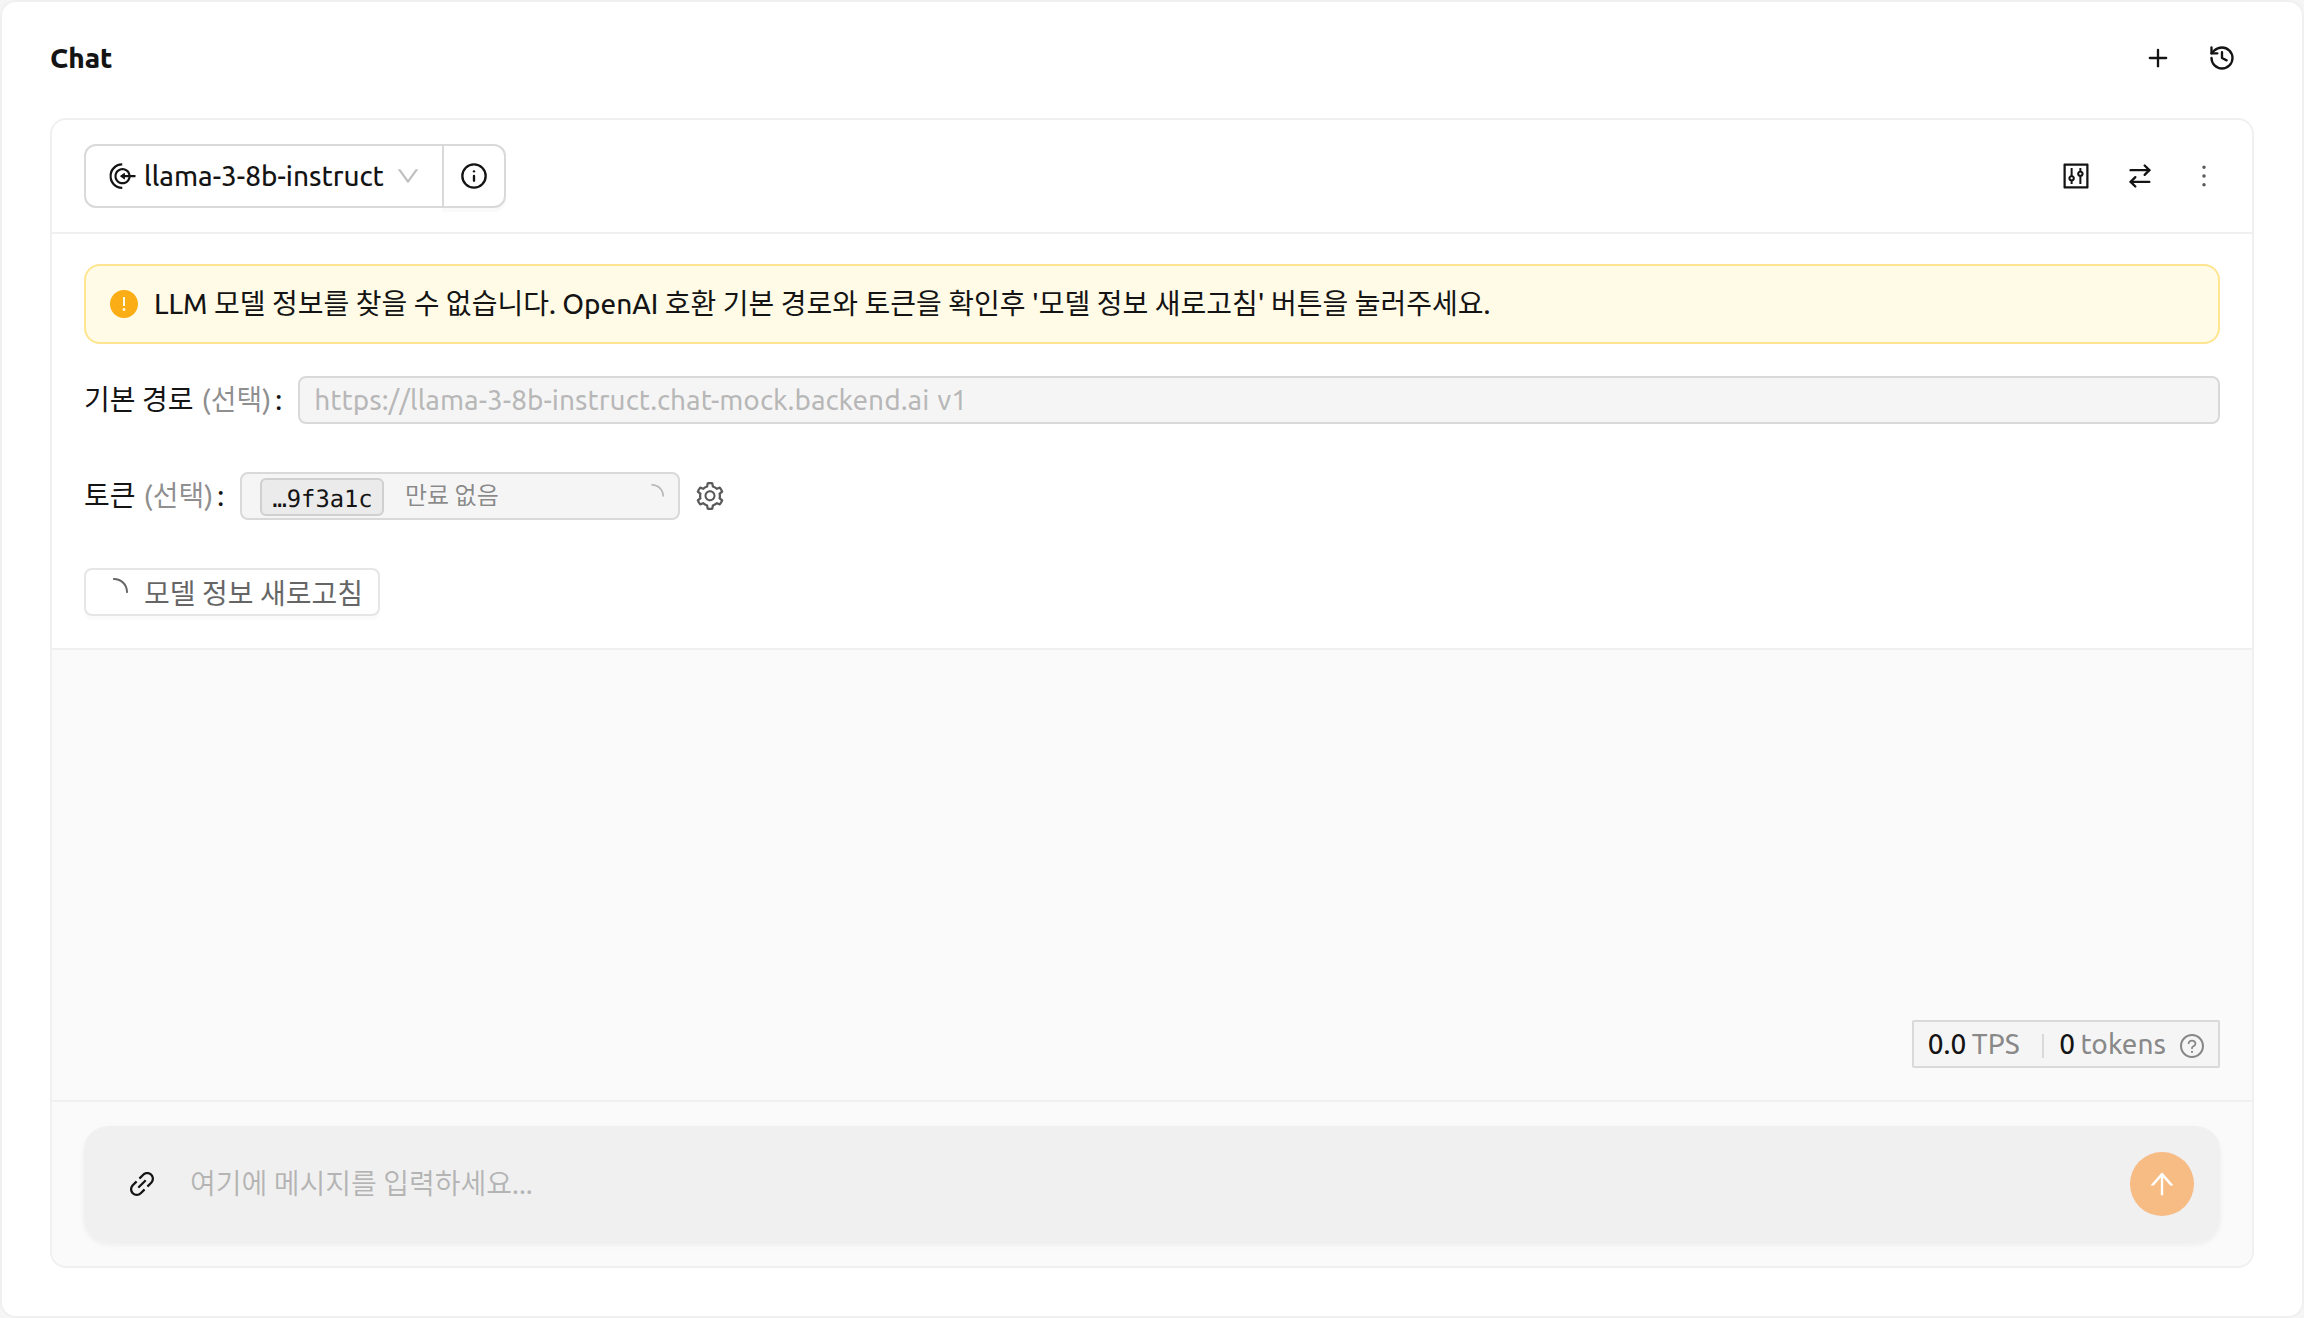Screen dimensions: 2304x1318
Task: Open the token selection dropdown
Action: pyautogui.click(x=460, y=496)
